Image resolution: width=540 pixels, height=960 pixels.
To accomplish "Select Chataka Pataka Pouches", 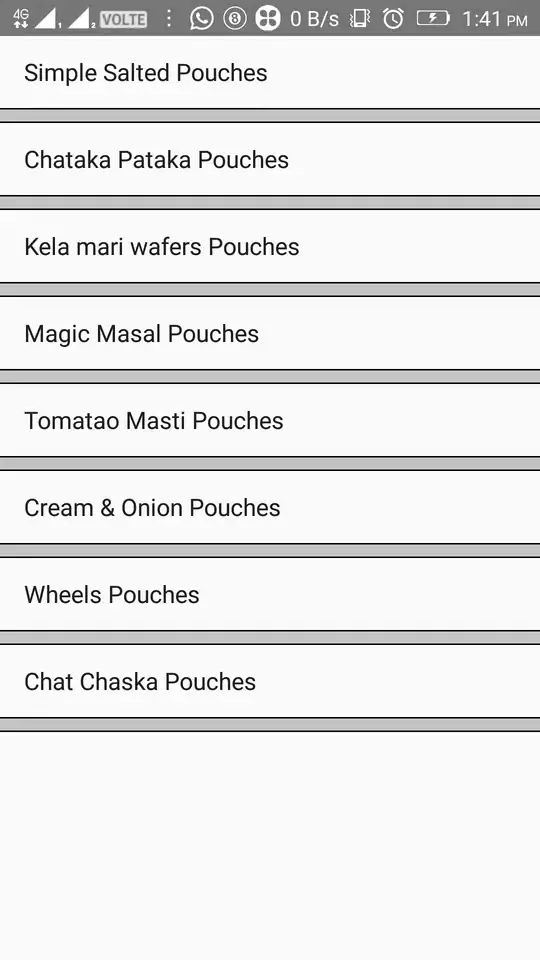I will (x=270, y=159).
